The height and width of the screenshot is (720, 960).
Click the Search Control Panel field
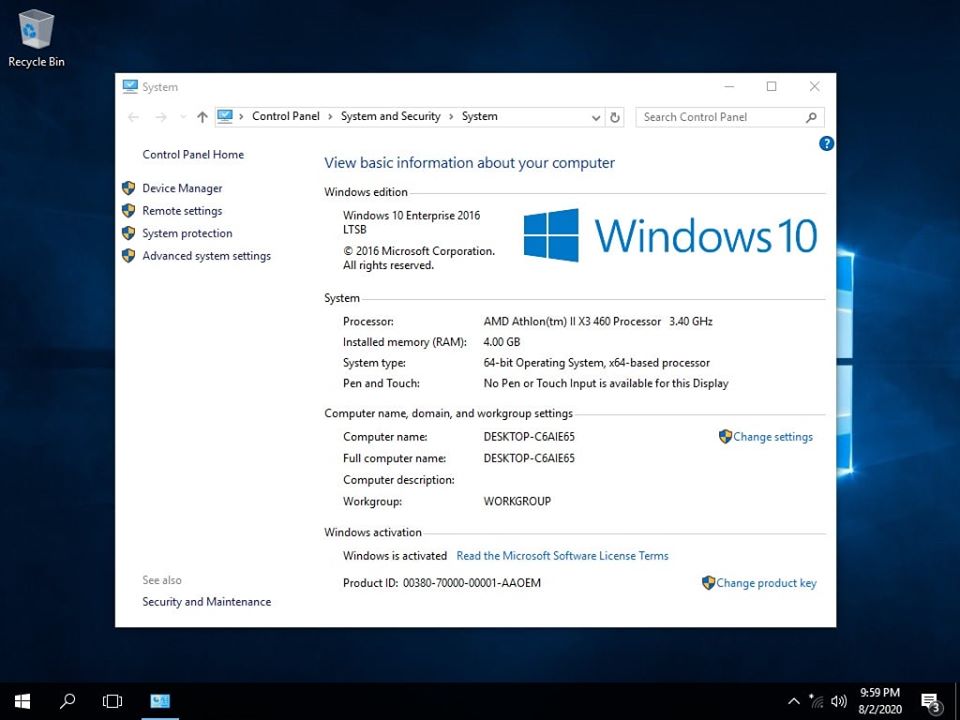tap(730, 117)
